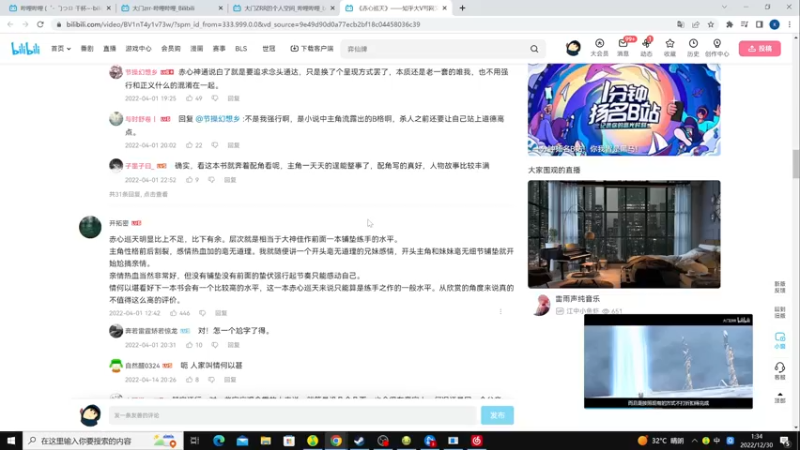Click the 发布 post comment button
The image size is (800, 450).
(x=497, y=415)
